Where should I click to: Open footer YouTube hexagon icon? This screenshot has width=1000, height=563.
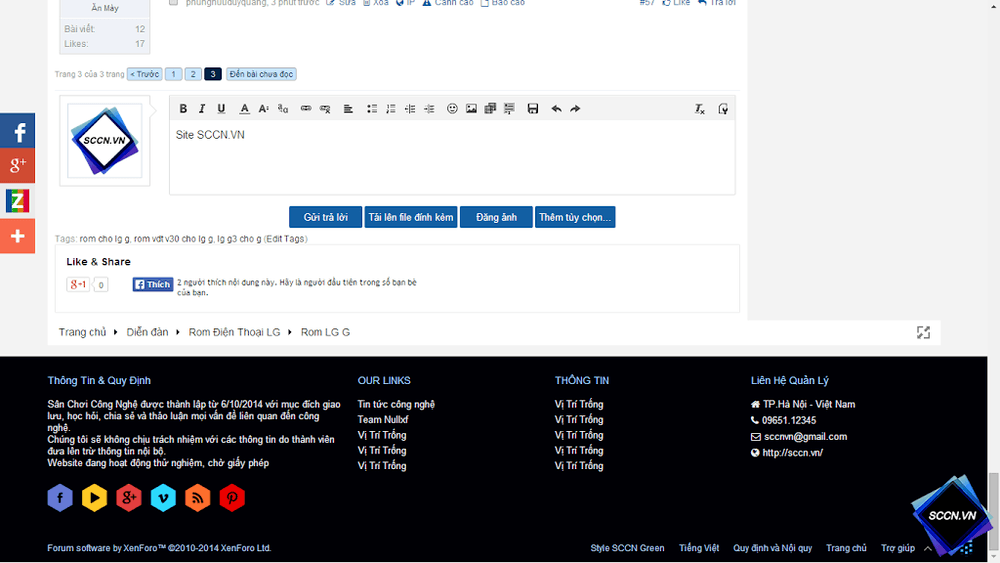(x=94, y=498)
